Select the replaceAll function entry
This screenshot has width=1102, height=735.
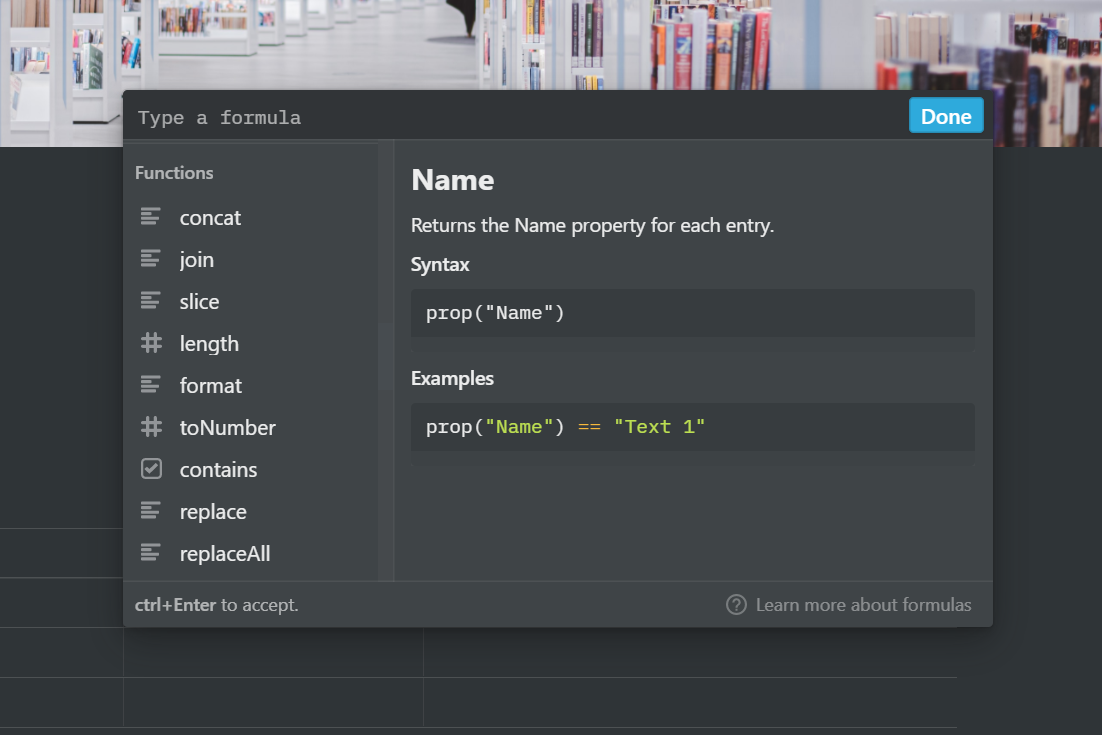(x=252, y=554)
